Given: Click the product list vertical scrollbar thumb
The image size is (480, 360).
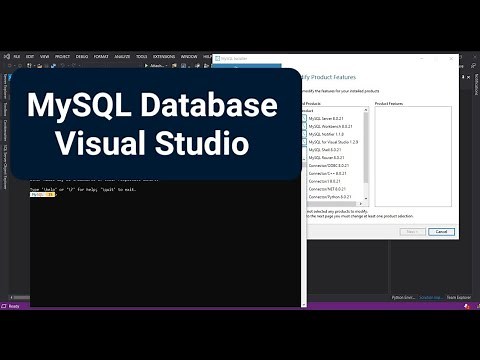Looking at the screenshot, I should (366, 148).
